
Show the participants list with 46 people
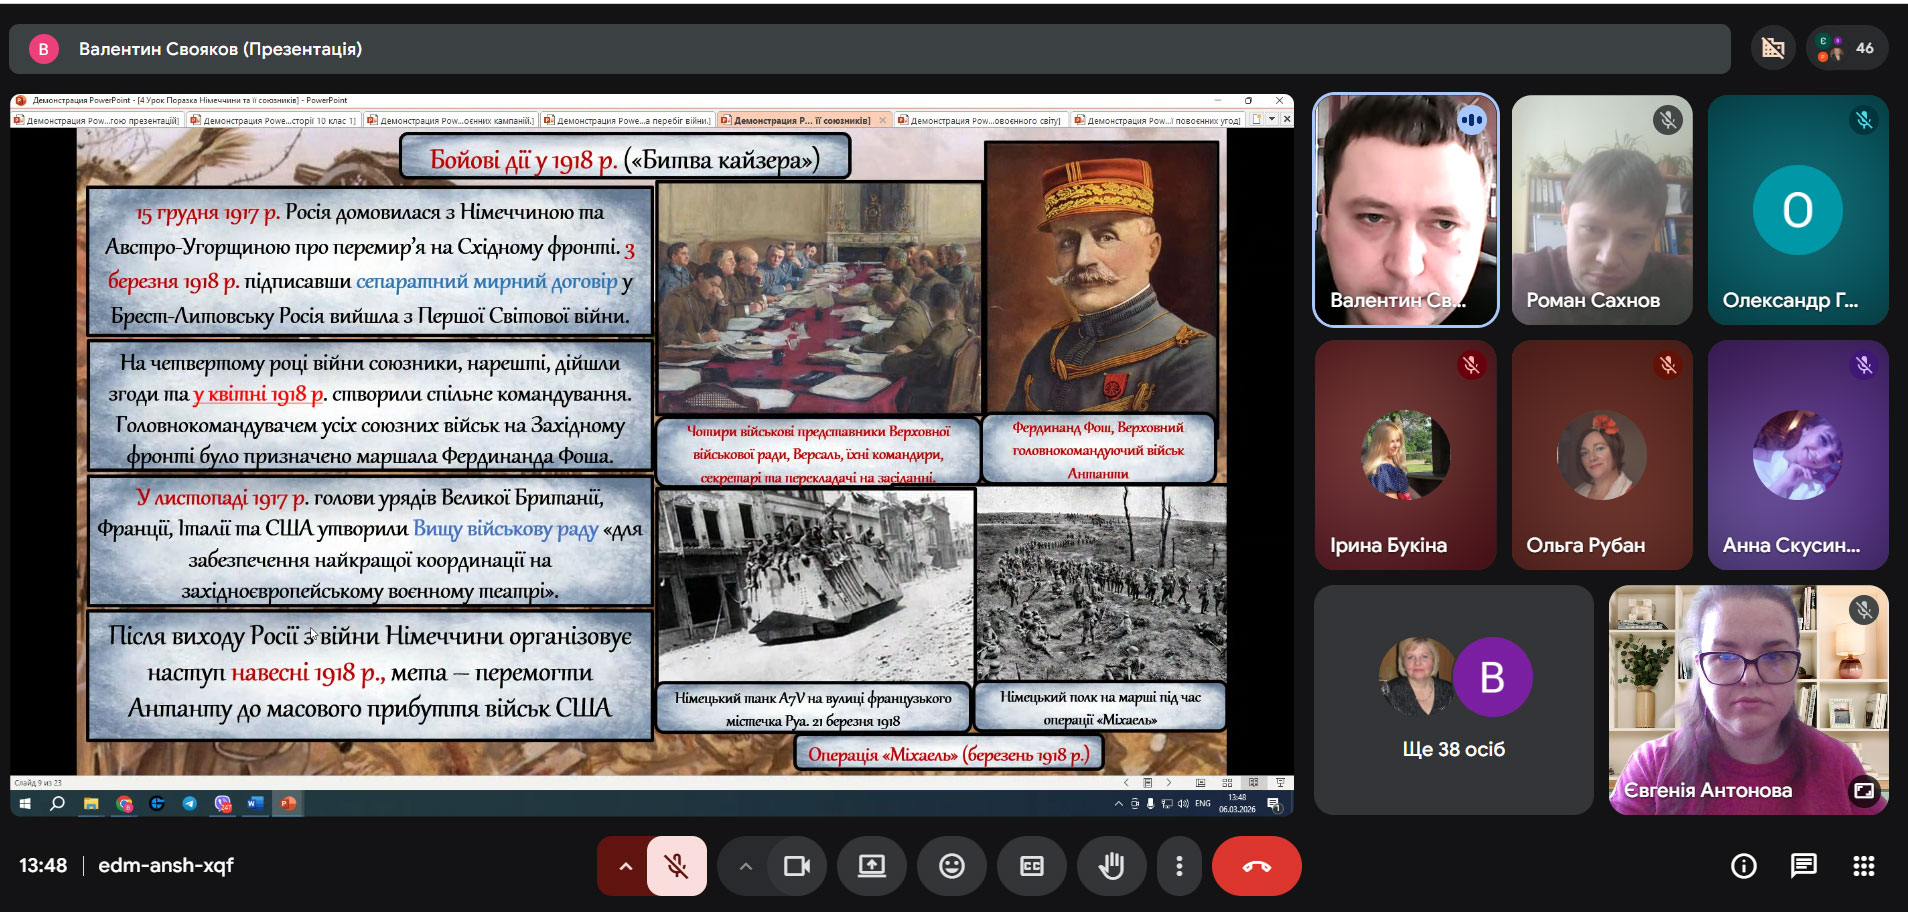coord(1847,48)
